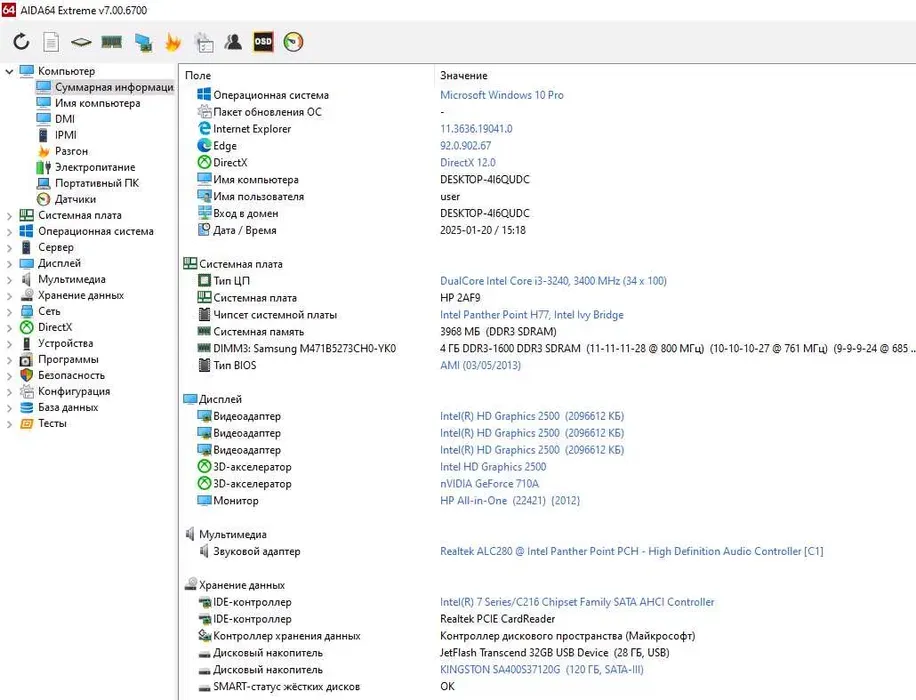Select the DIMM3: Samsung M471B5273CH0-YK0 row
The height and width of the screenshot is (700, 916).
[x=297, y=348]
